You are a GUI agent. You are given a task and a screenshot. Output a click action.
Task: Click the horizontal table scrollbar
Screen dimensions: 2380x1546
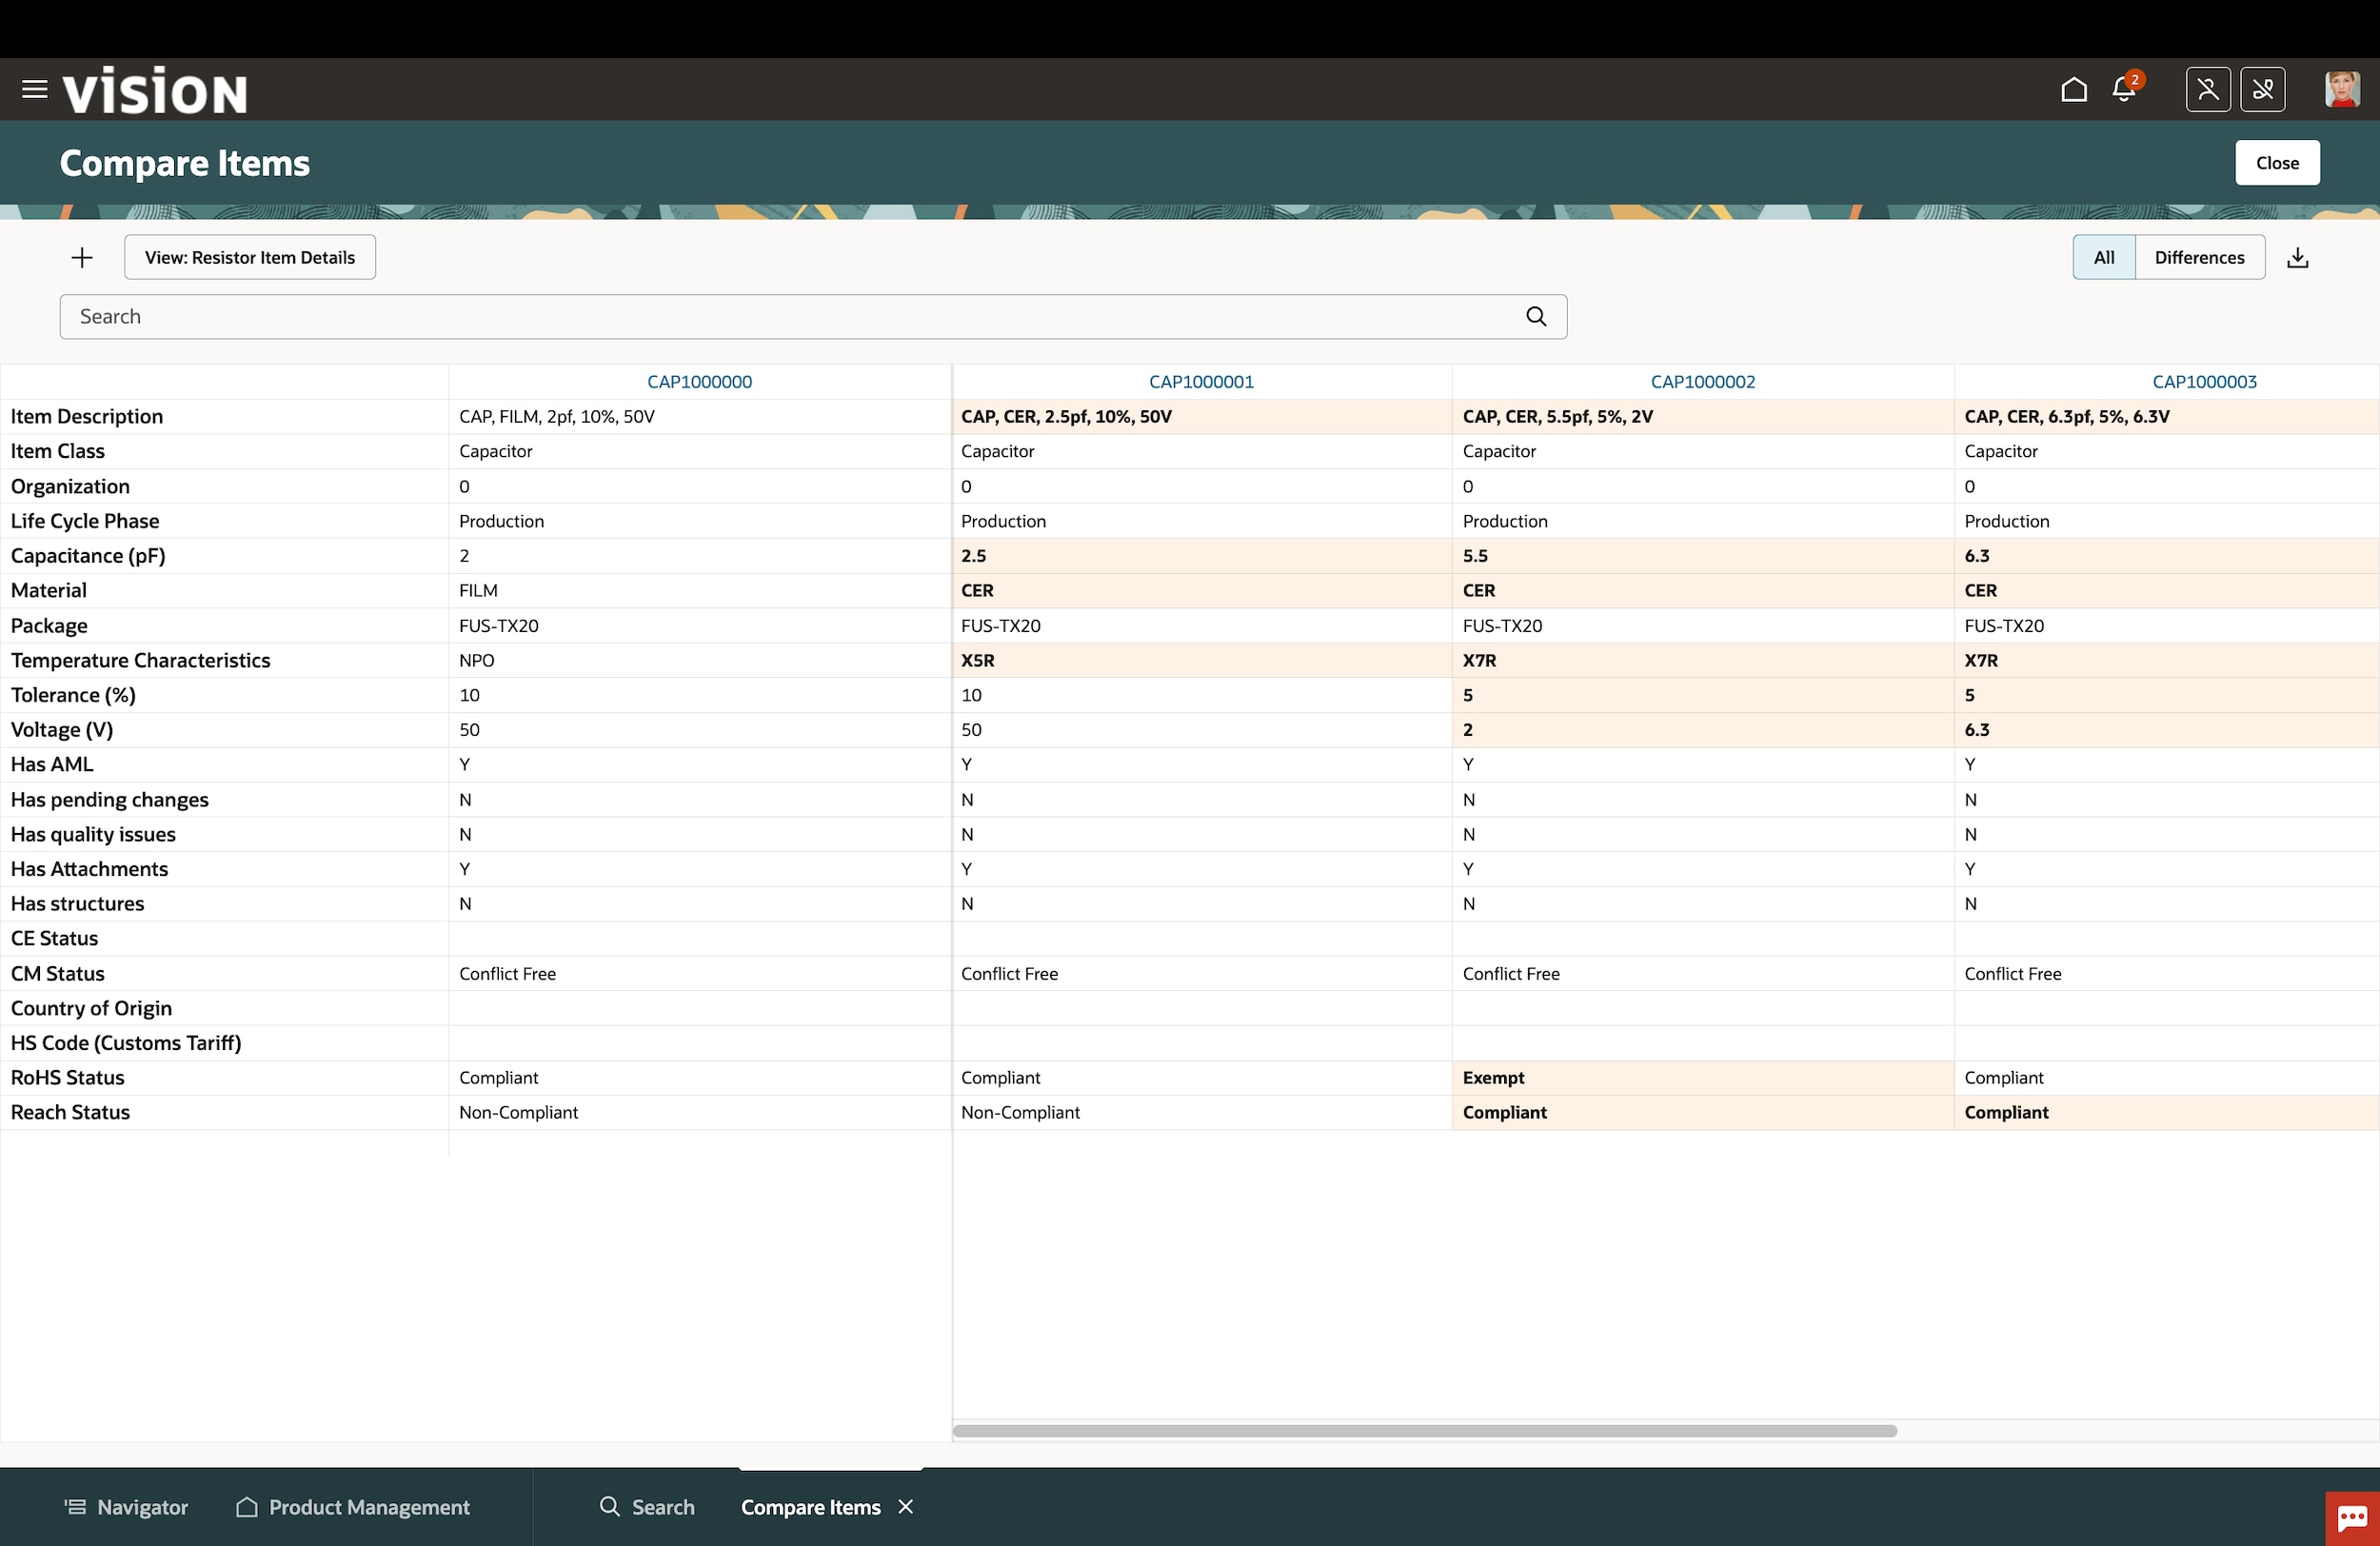tap(1424, 1431)
